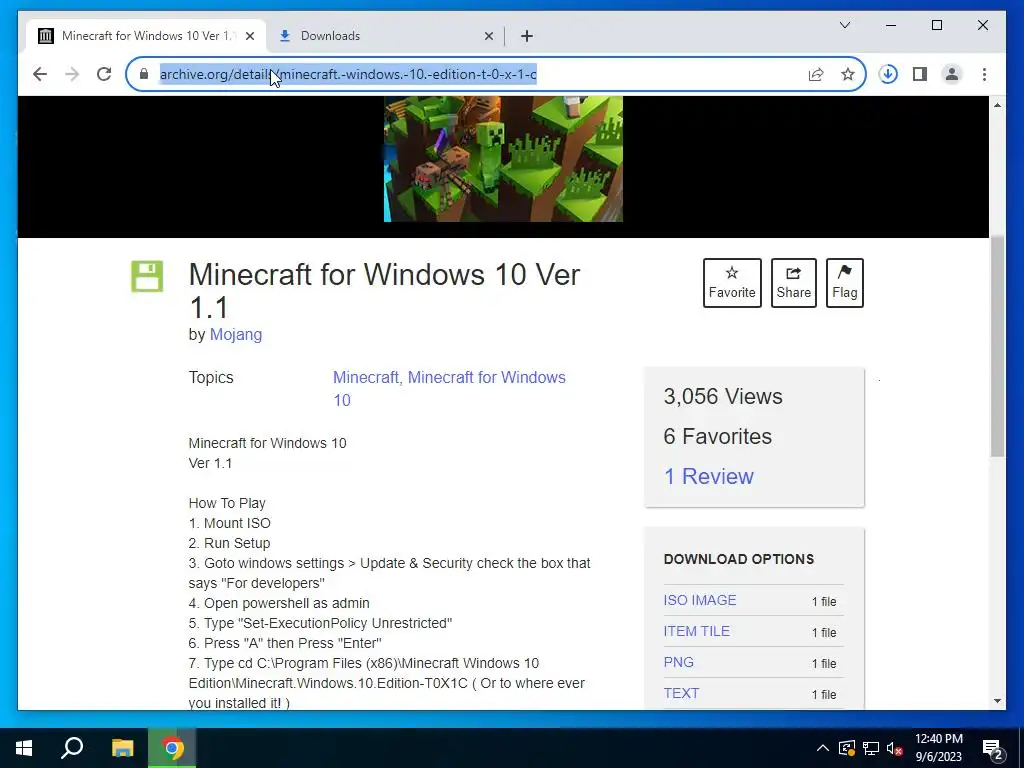The height and width of the screenshot is (768, 1024).
Task: Go back using the browser back arrow
Action: coord(40,74)
